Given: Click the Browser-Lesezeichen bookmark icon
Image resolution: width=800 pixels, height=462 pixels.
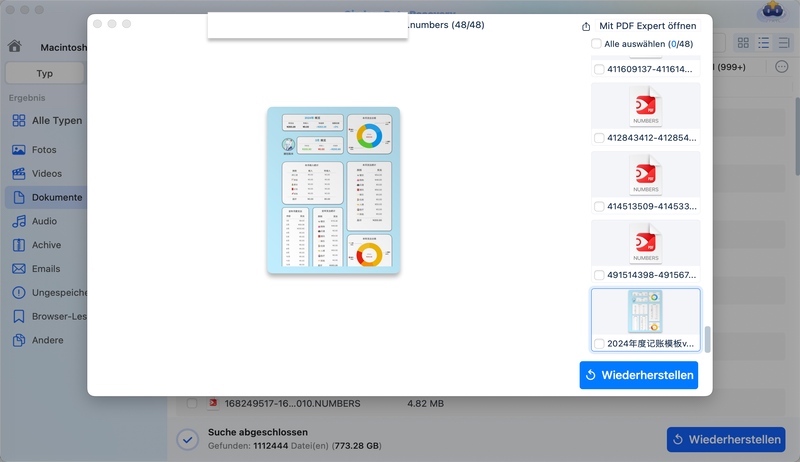Looking at the screenshot, I should (x=19, y=316).
